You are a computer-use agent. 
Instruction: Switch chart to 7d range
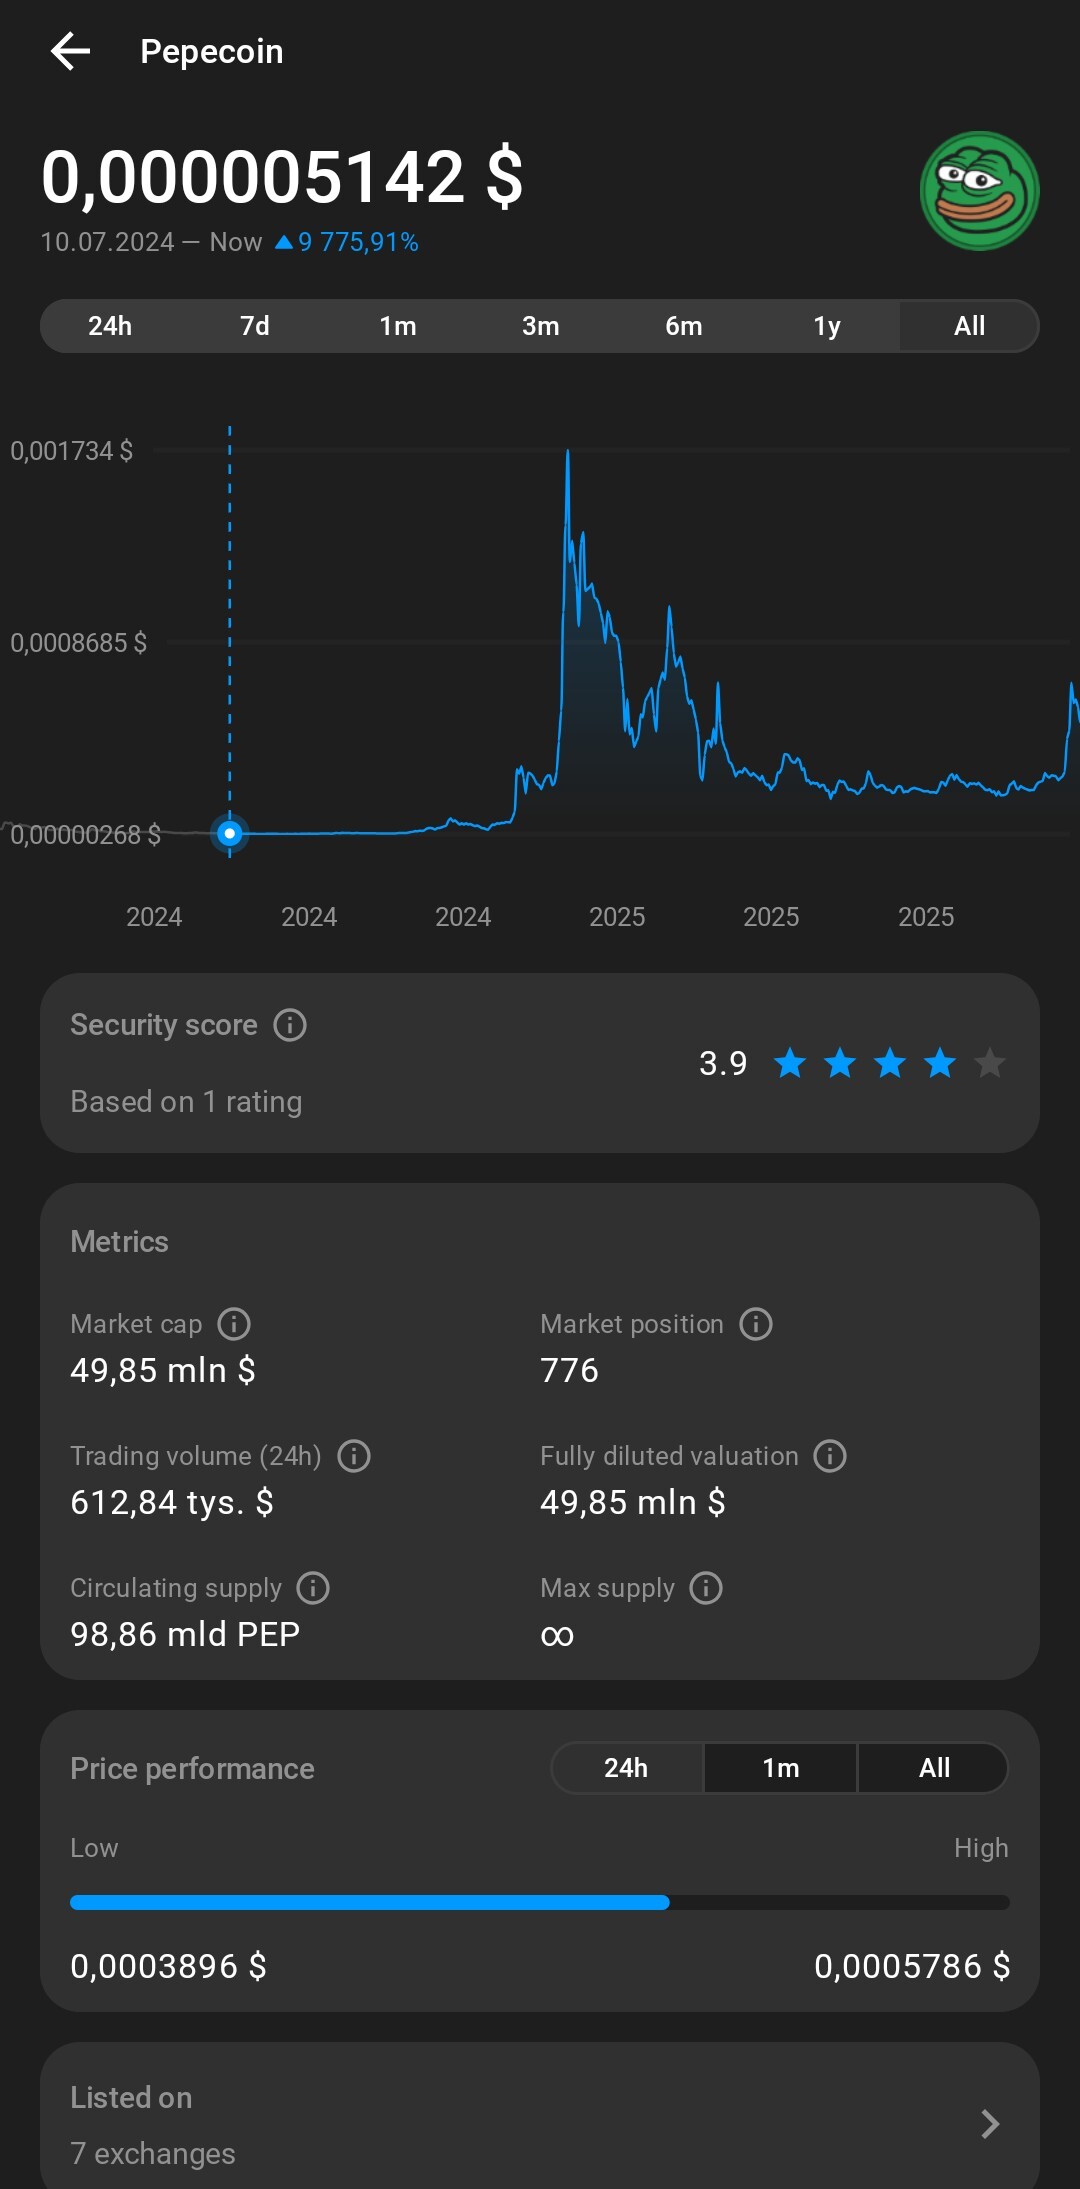click(x=254, y=326)
